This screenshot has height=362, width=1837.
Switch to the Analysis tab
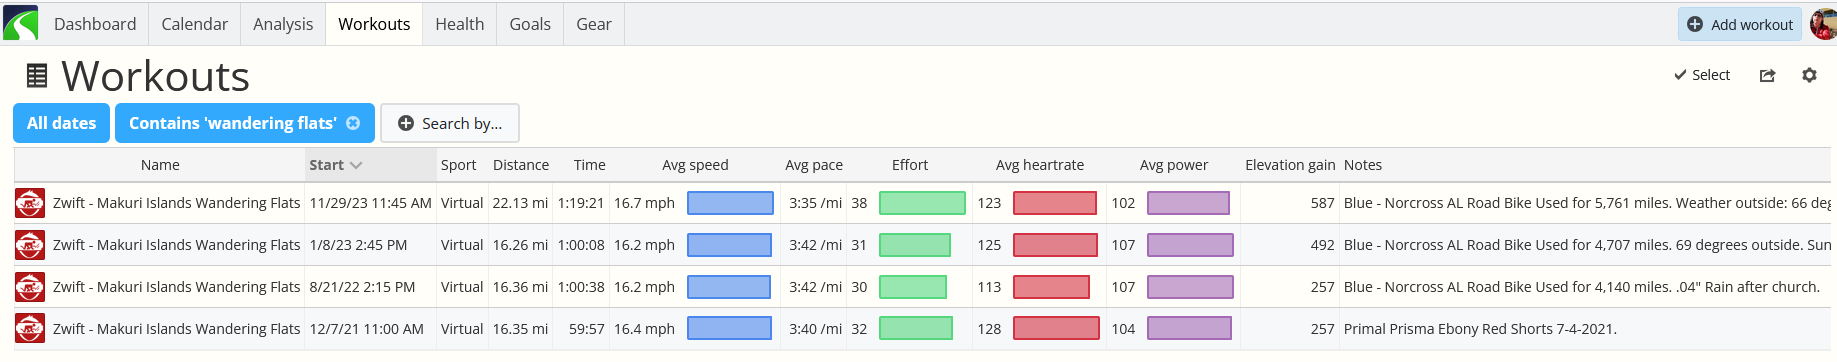pyautogui.click(x=283, y=24)
